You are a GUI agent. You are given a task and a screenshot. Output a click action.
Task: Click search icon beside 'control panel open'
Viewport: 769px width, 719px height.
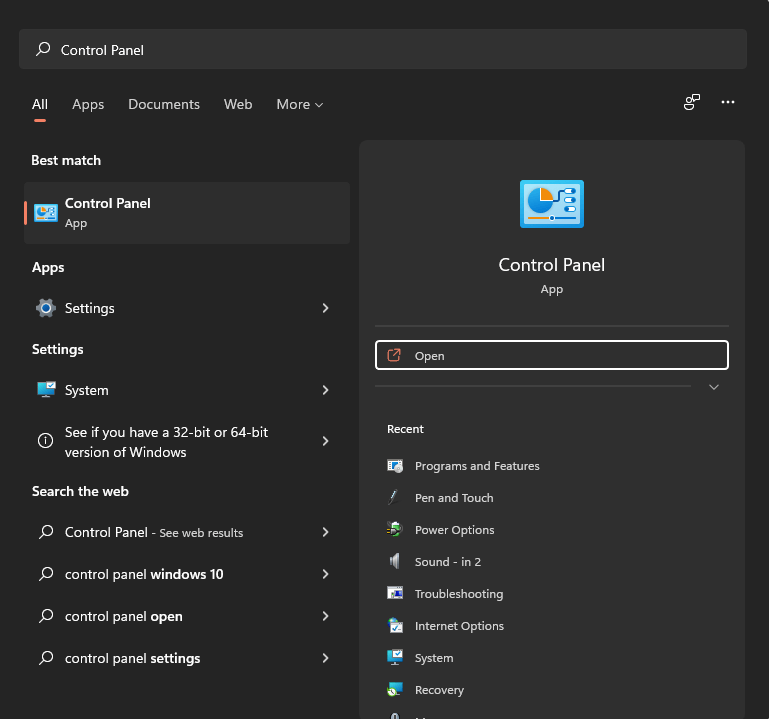pyautogui.click(x=46, y=616)
